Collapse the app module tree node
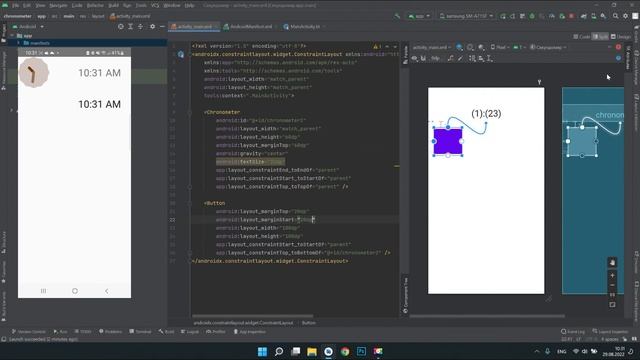Image resolution: width=640 pixels, height=360 pixels. tap(12, 36)
